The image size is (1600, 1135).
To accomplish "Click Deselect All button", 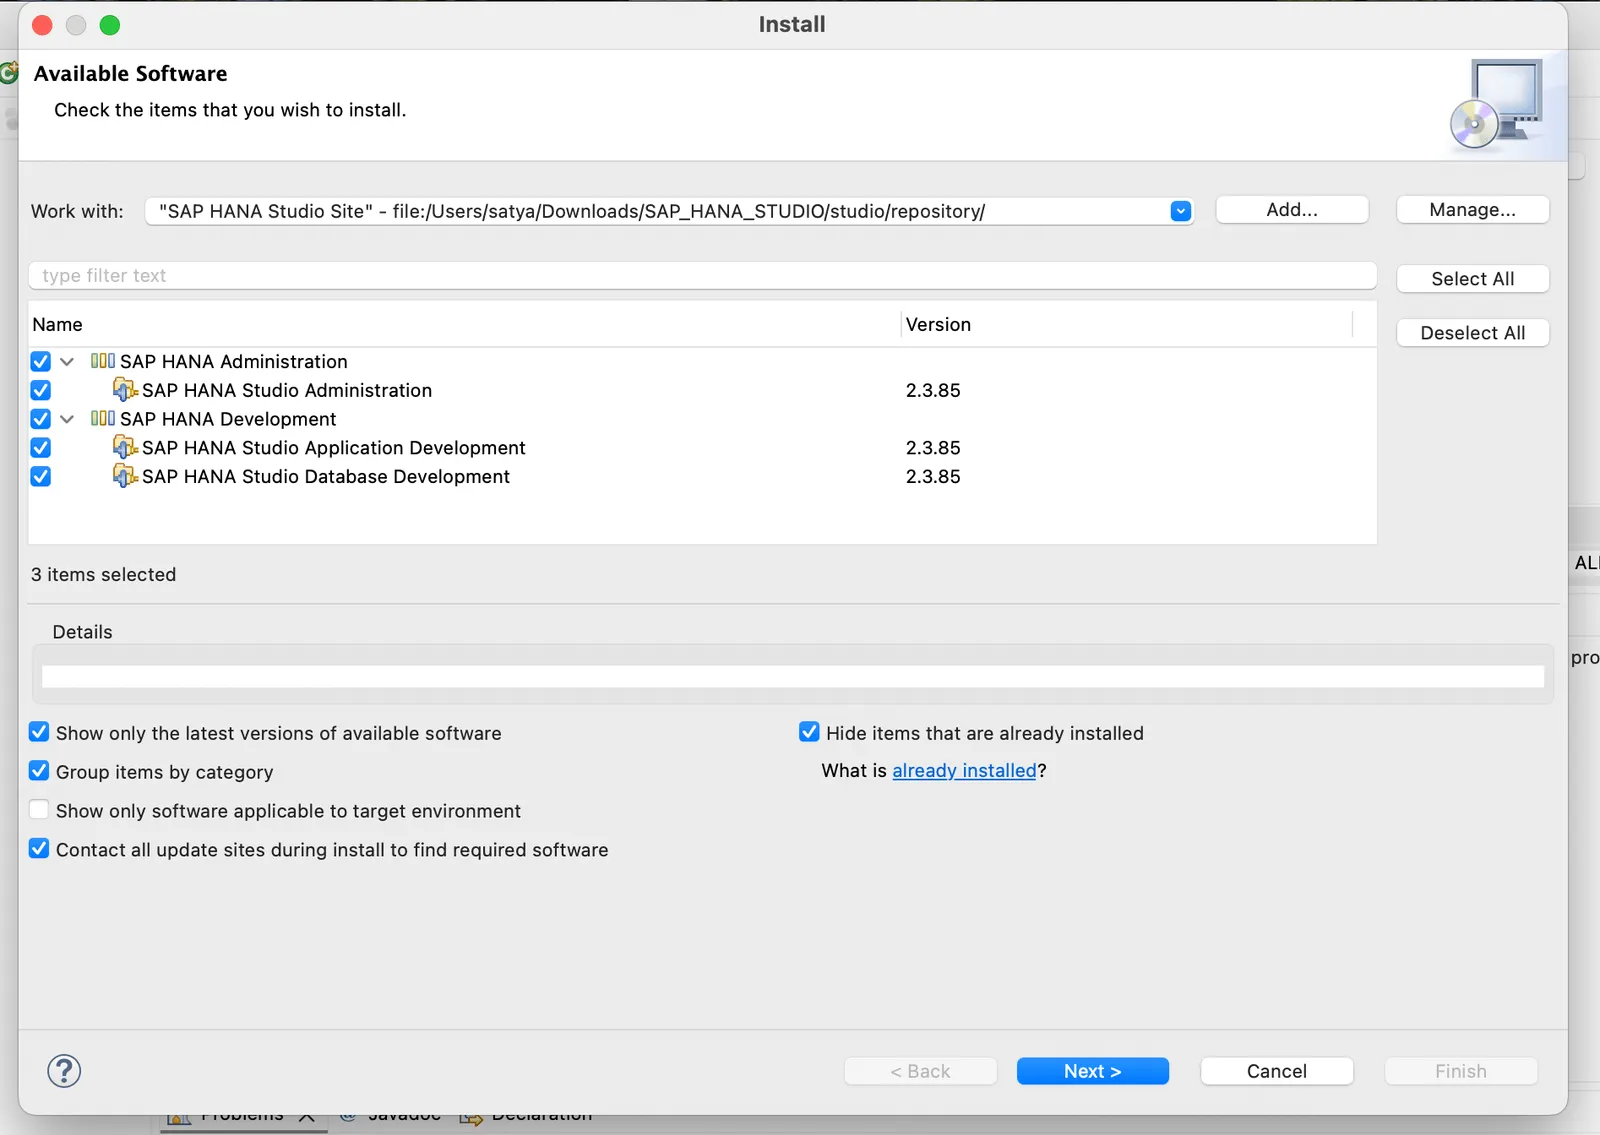I will (1472, 333).
